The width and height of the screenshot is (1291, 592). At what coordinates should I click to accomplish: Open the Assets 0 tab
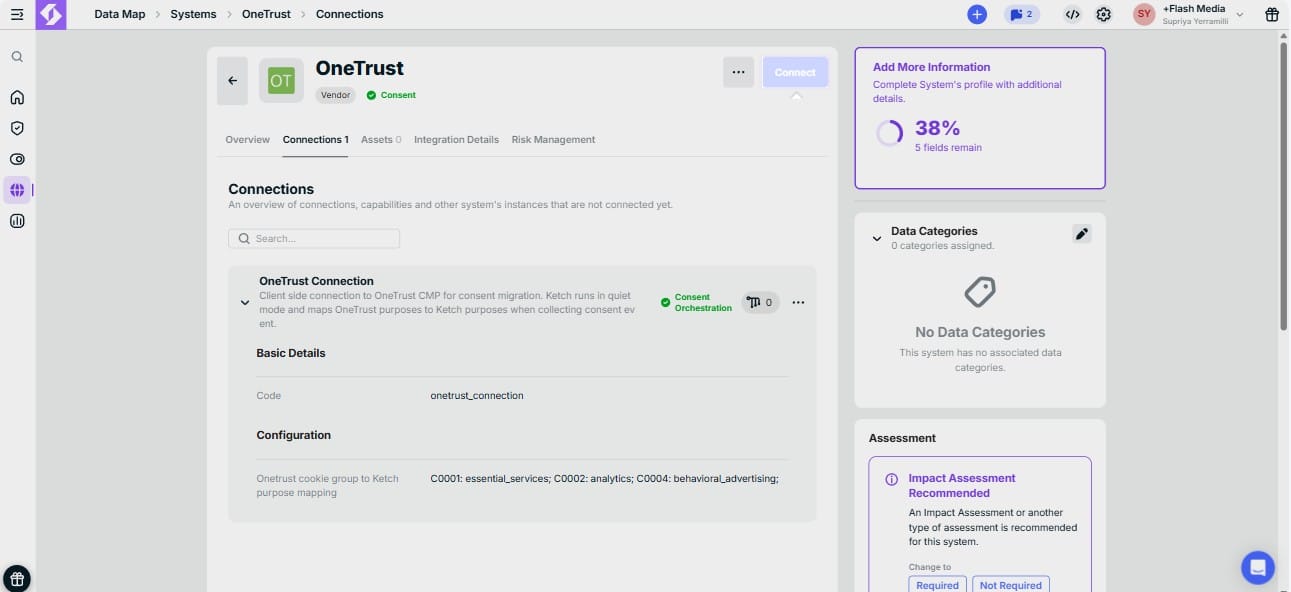click(x=381, y=140)
